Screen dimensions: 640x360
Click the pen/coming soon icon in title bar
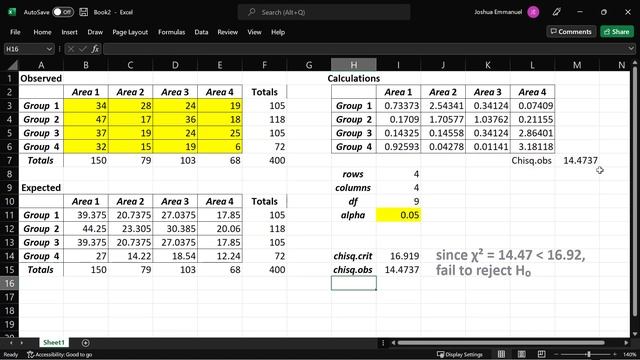tap(556, 12)
